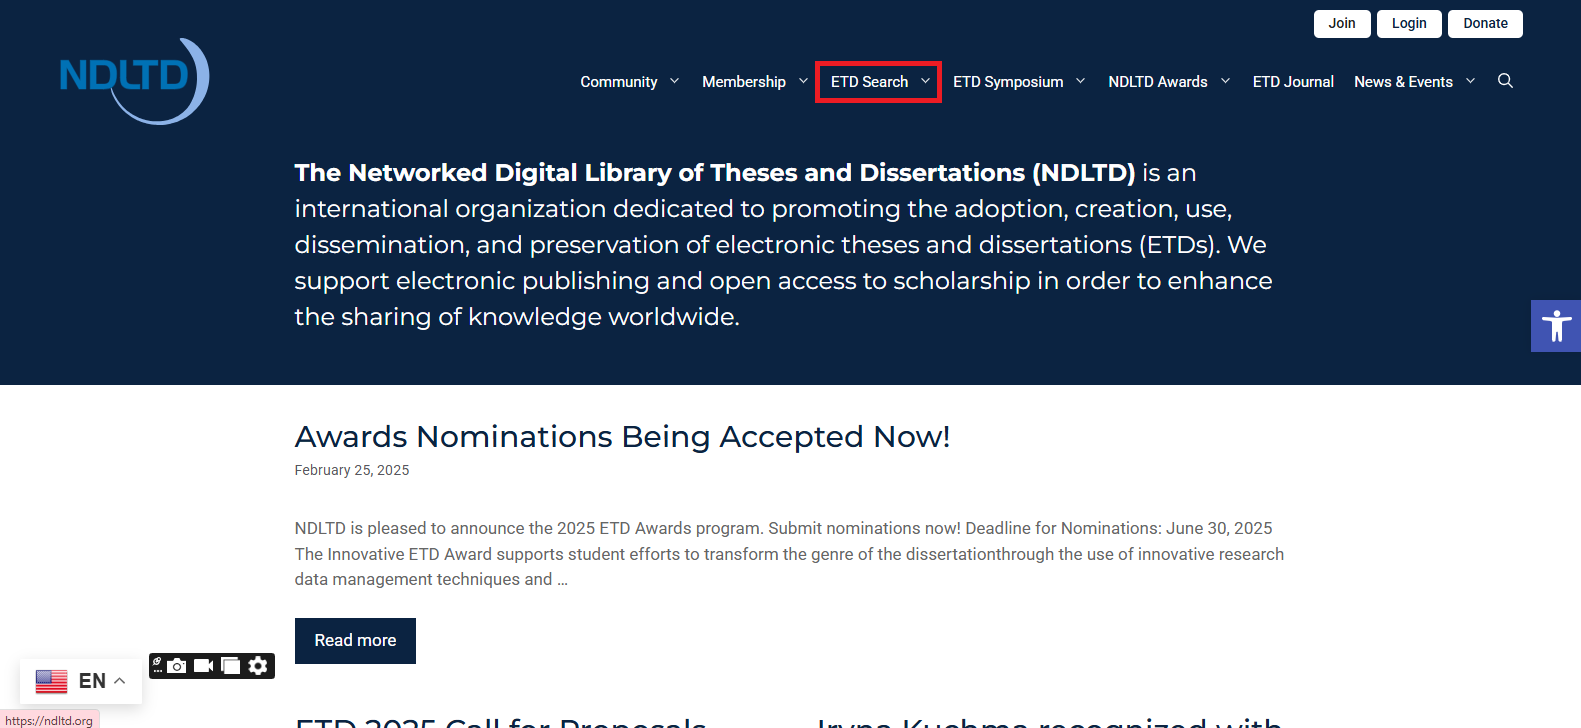Open the site search magnifier icon
This screenshot has height=728, width=1581.
tap(1505, 81)
